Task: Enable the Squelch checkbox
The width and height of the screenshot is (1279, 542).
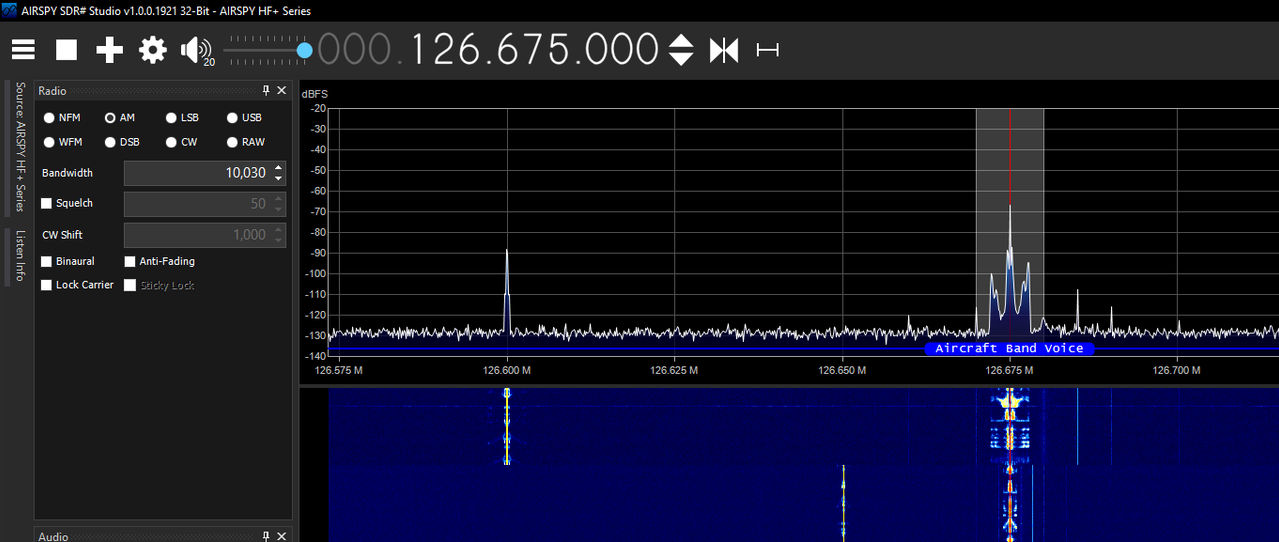Action: click(x=46, y=203)
